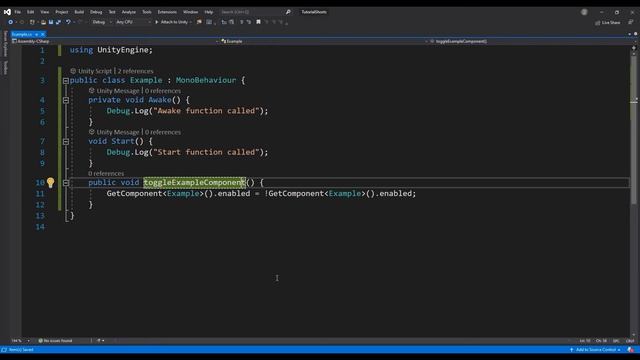The image size is (640, 360).
Task: Click the MonoBehaviour base class name
Action: point(206,80)
